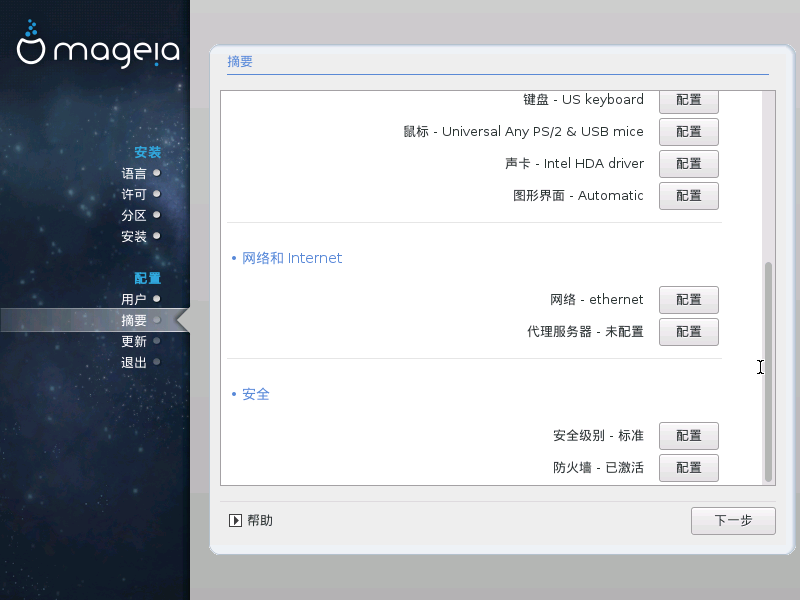
Task: Click the 鼠标 - Universal Any PS/2 label
Action: click(x=523, y=132)
